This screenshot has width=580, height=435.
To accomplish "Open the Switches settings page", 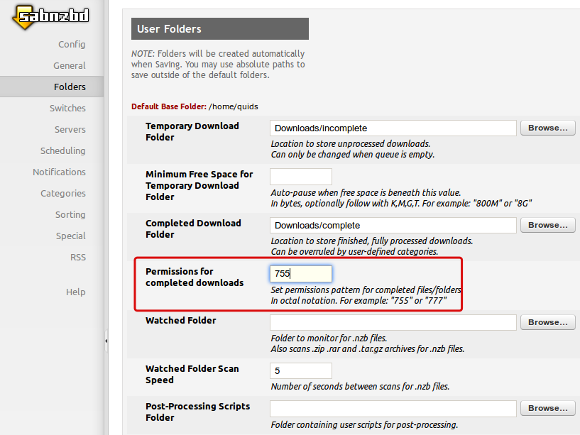I will coord(67,108).
